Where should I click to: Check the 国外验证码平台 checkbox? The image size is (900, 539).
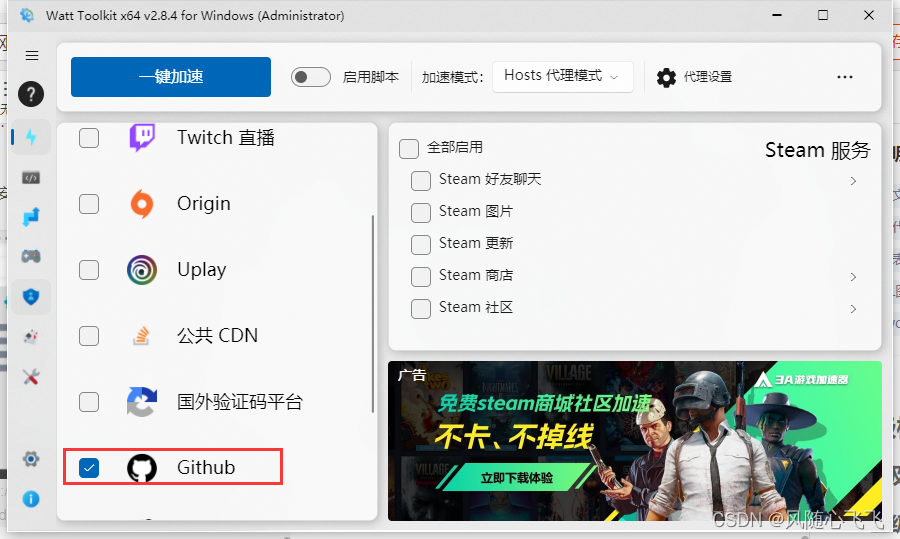[89, 402]
